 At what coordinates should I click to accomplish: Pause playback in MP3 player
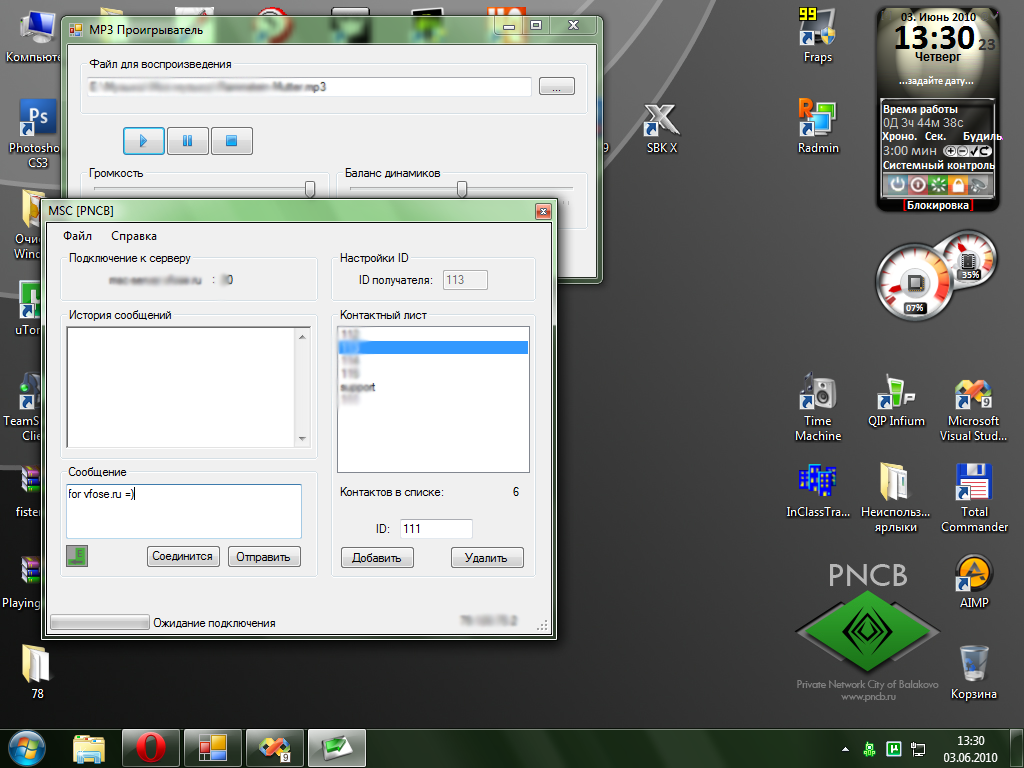point(187,141)
